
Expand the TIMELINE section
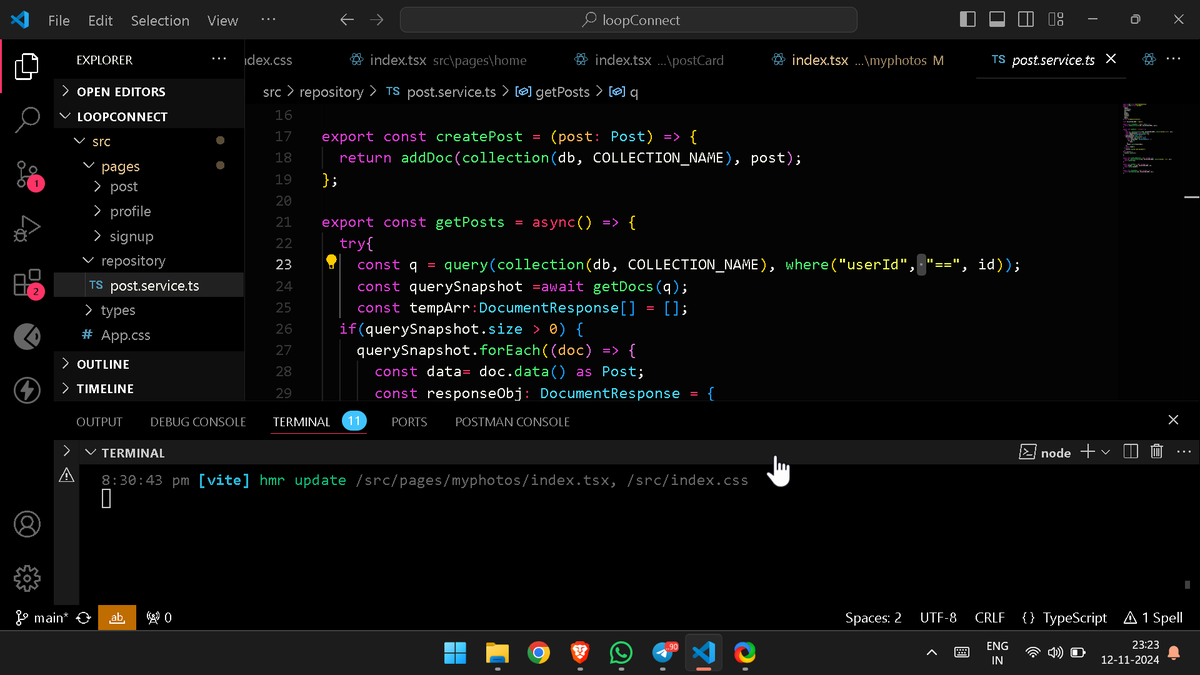(x=149, y=388)
